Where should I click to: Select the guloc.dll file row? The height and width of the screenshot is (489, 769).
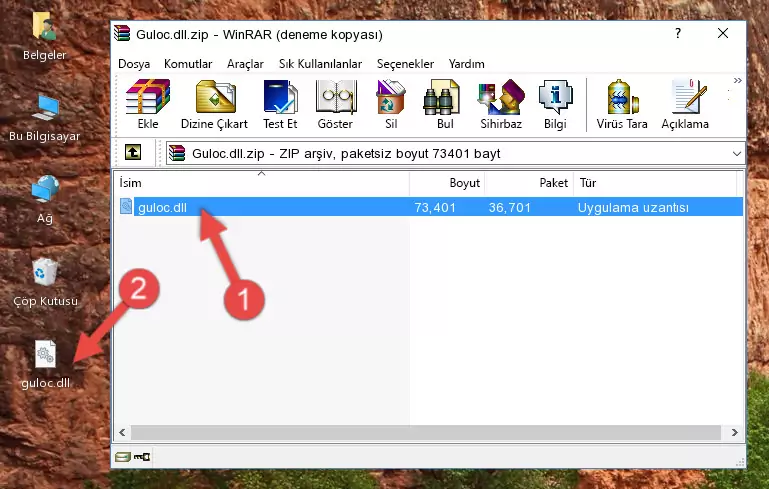tap(431, 207)
